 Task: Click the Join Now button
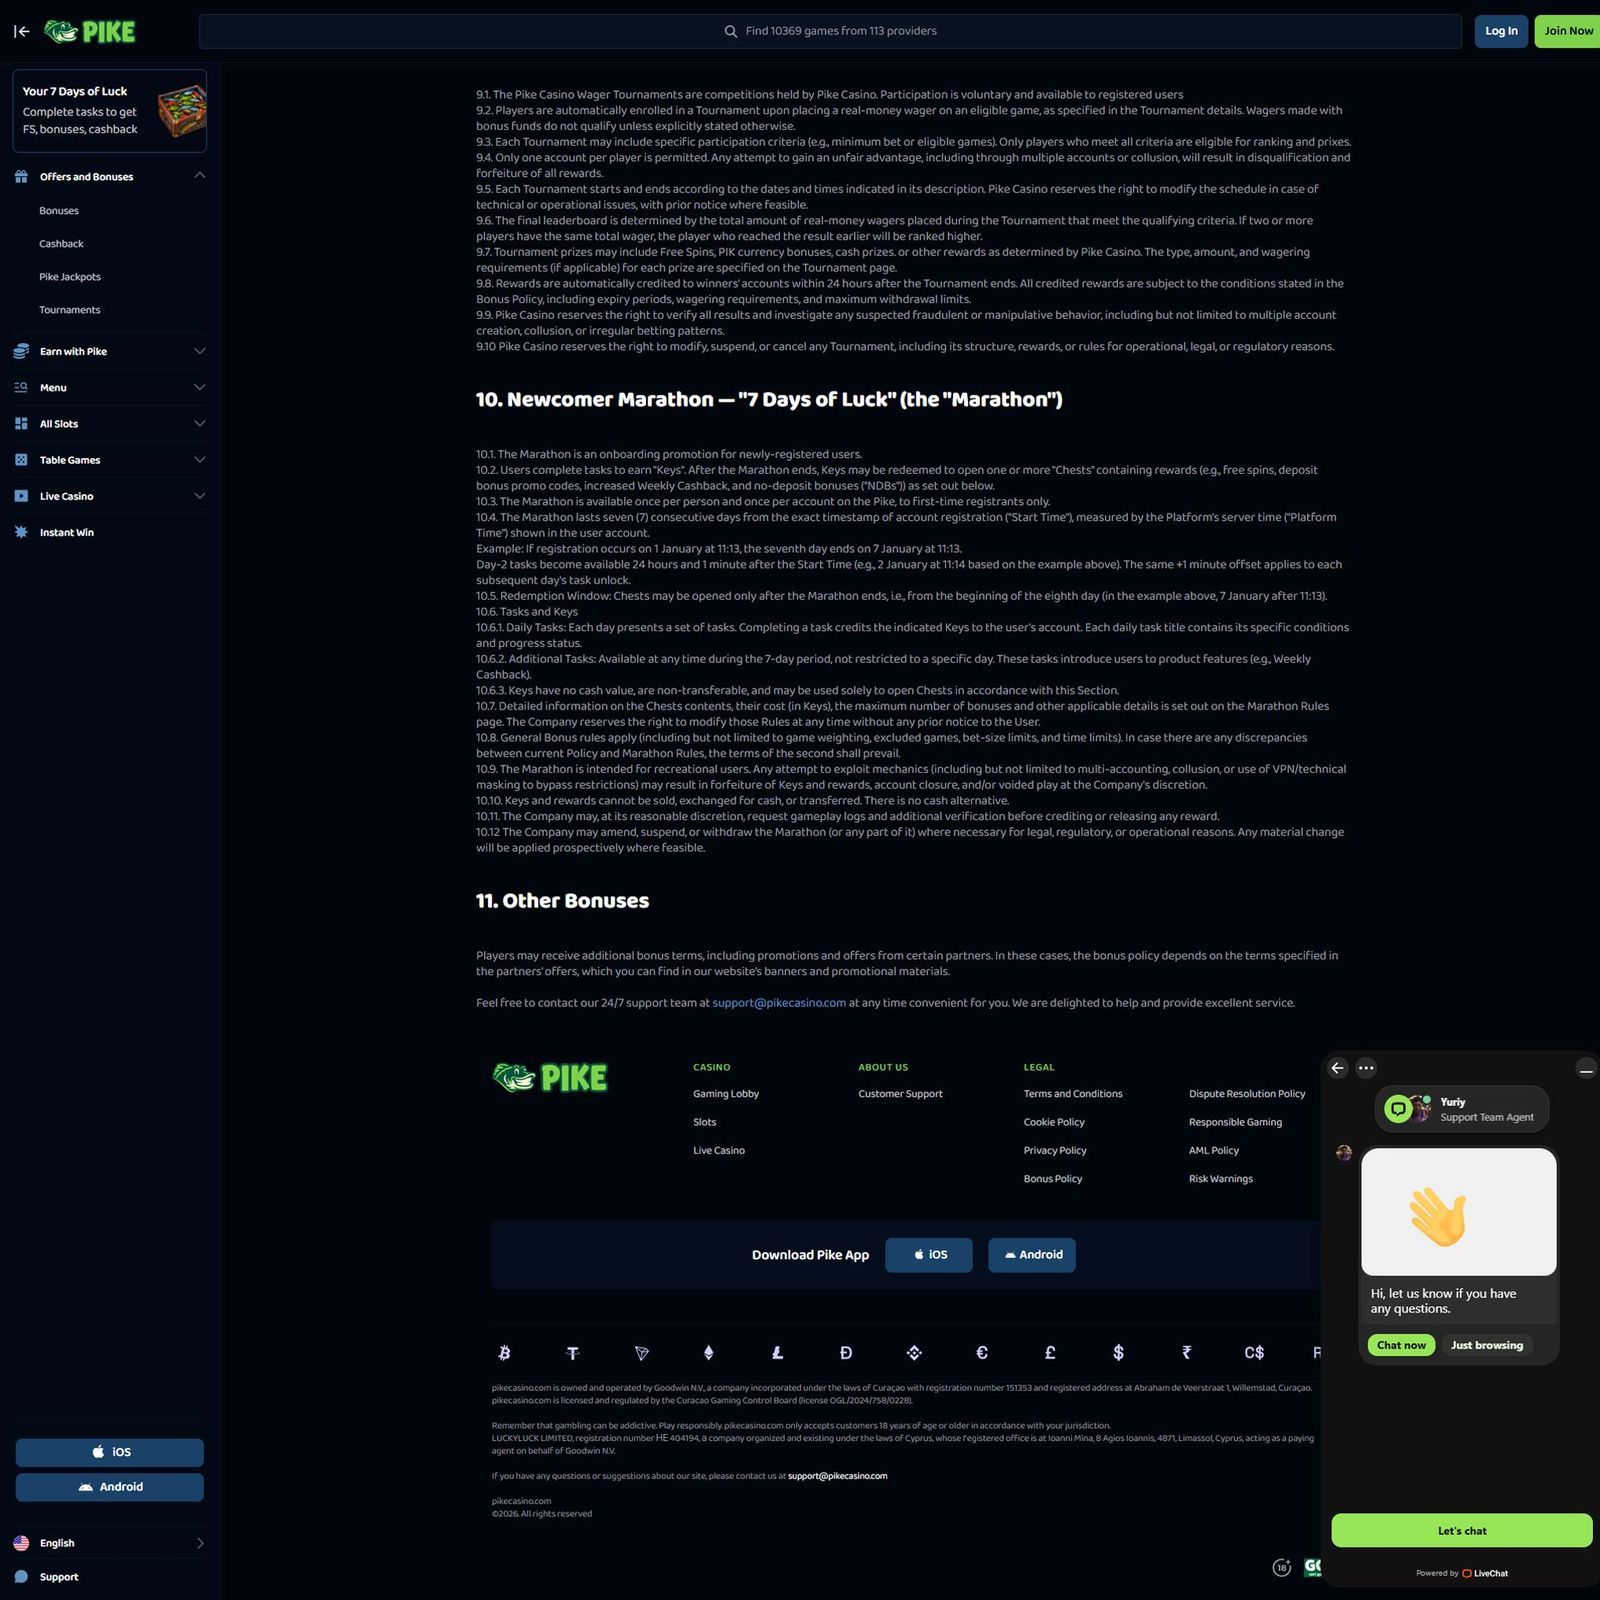click(1568, 31)
